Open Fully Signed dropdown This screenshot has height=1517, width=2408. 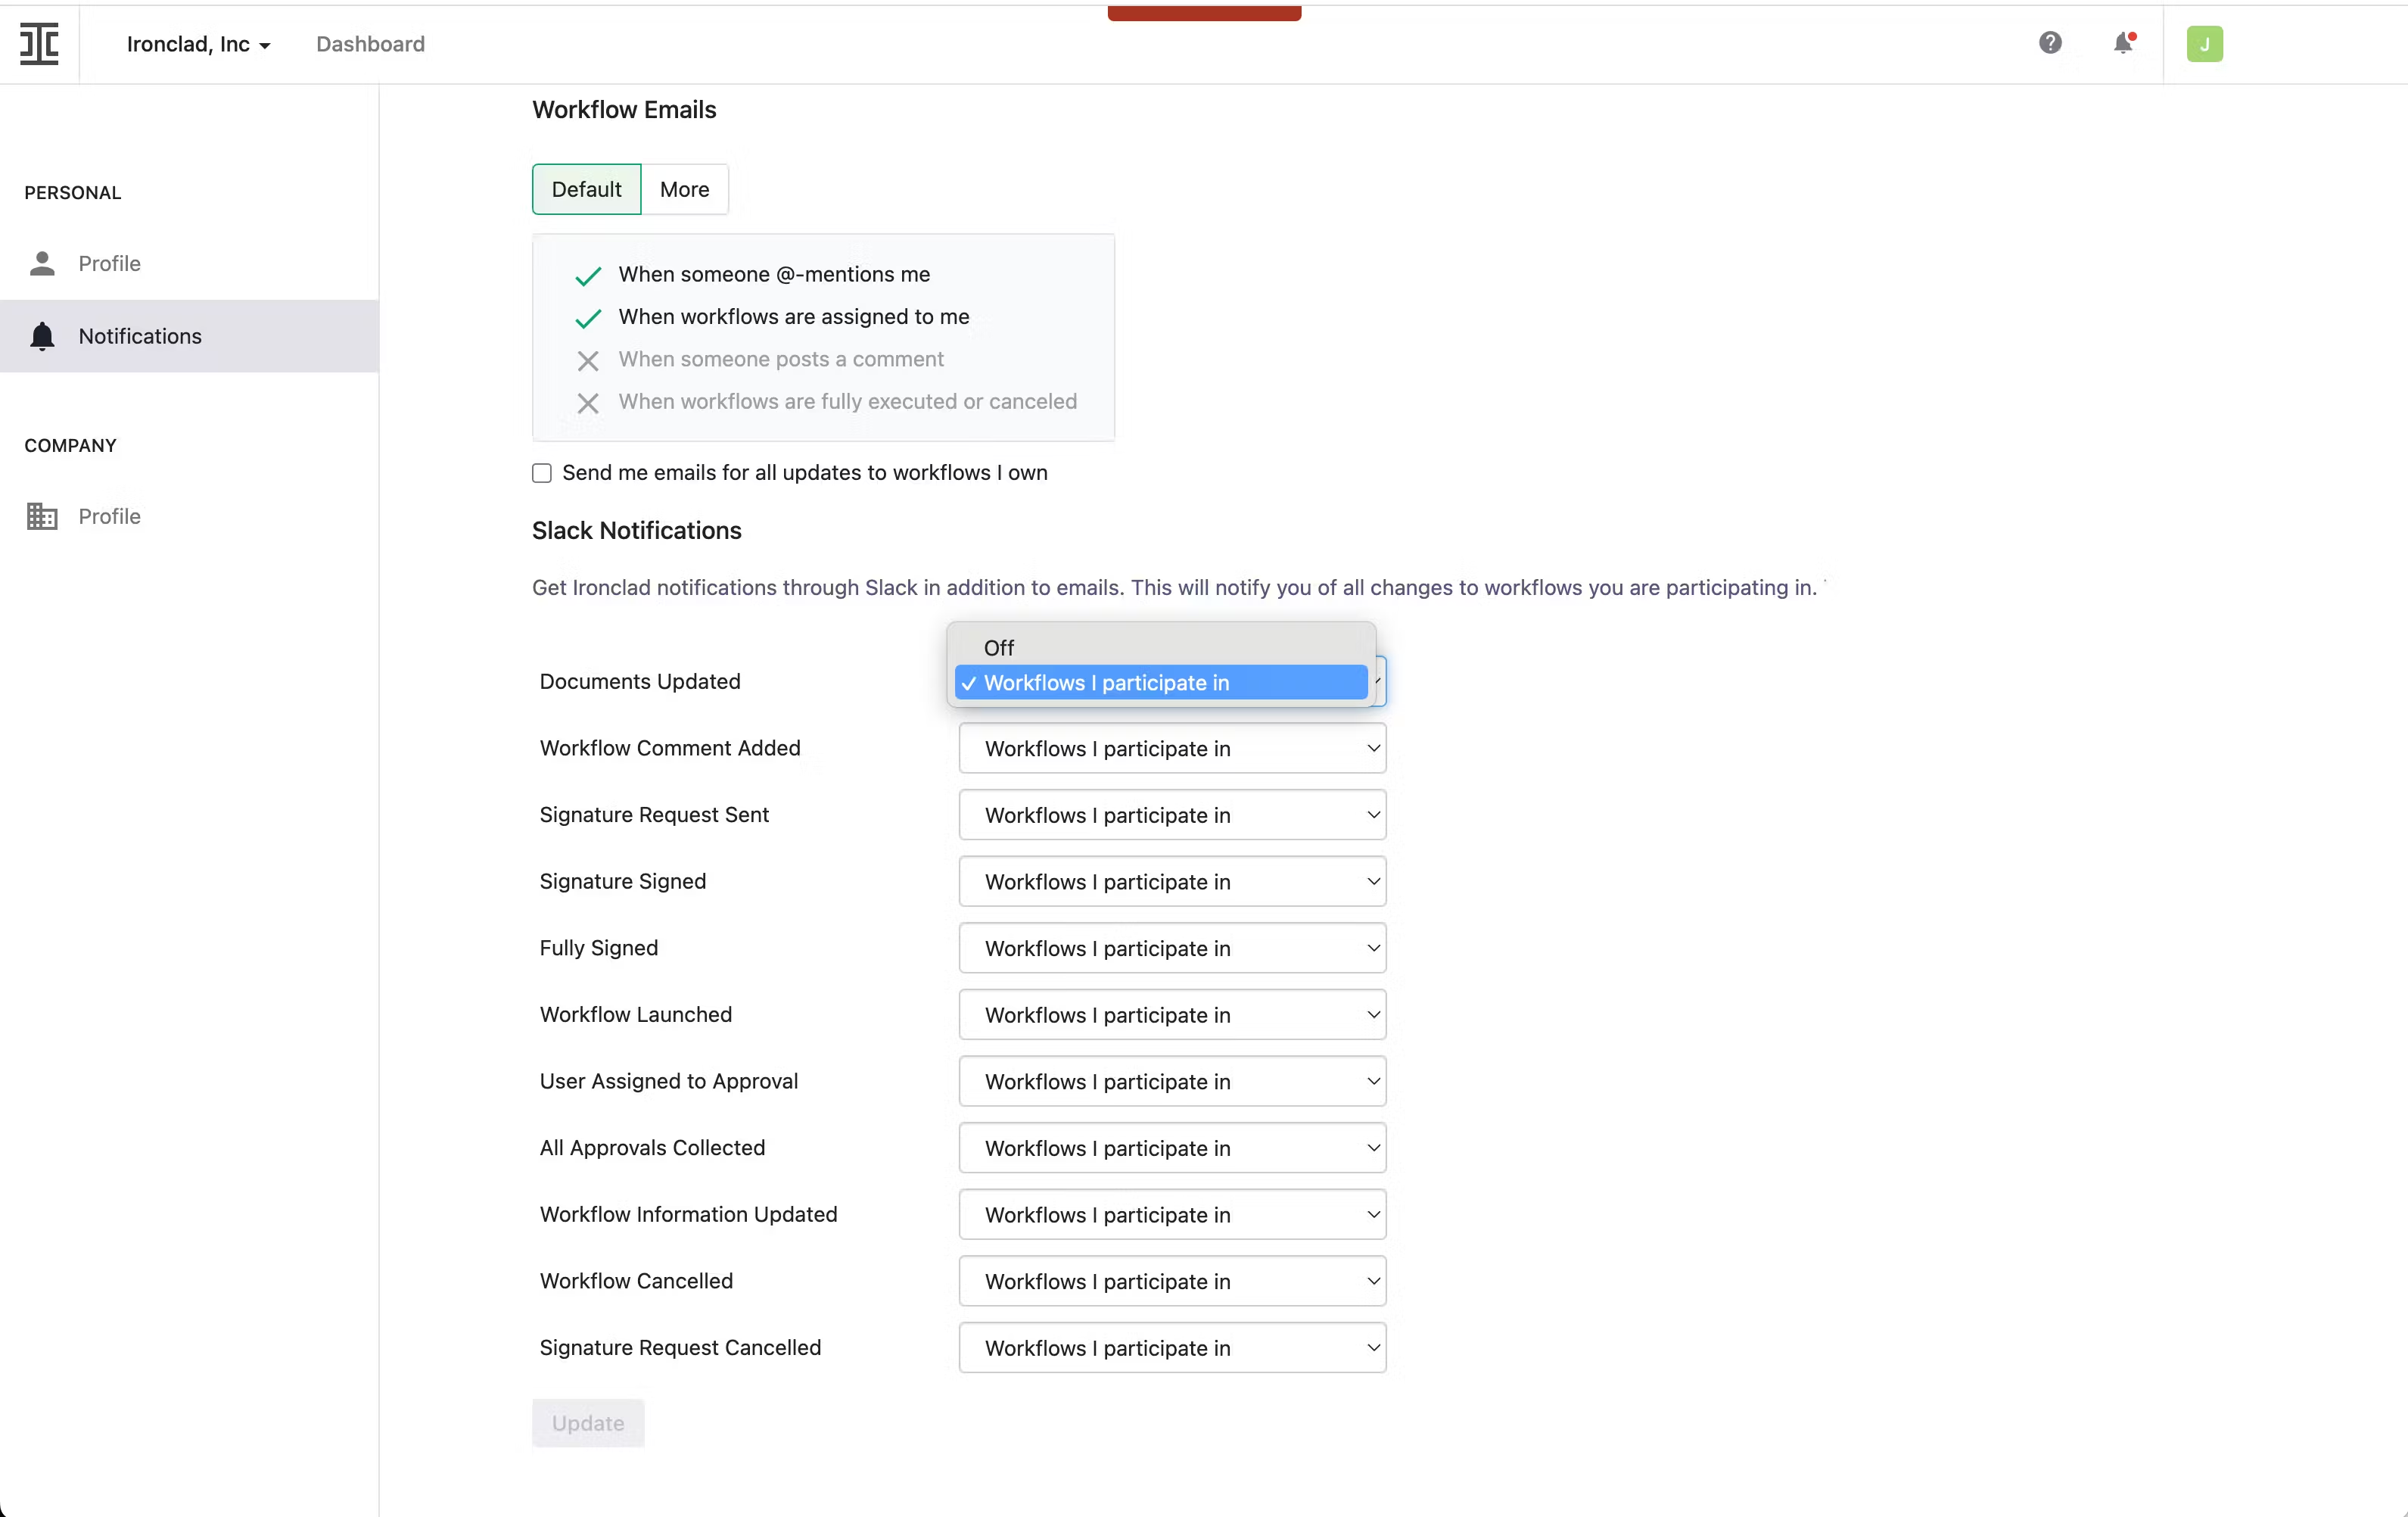click(1172, 948)
